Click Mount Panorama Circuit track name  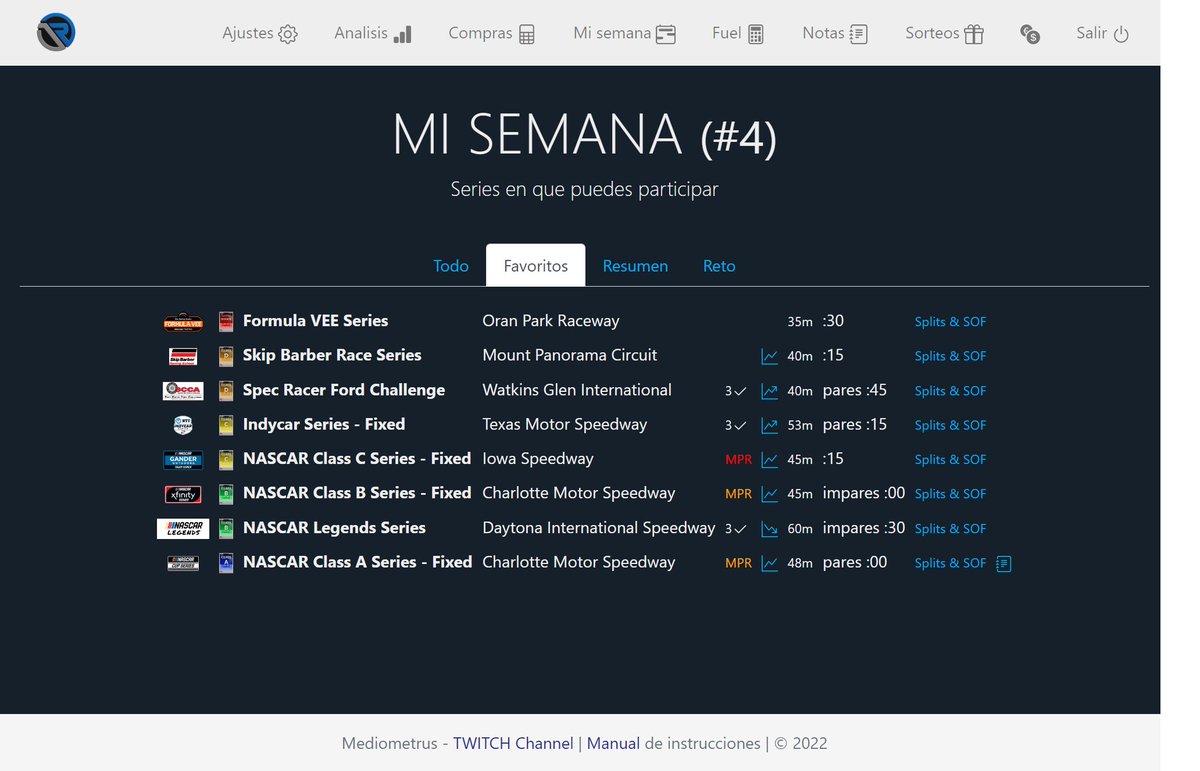[x=570, y=355]
